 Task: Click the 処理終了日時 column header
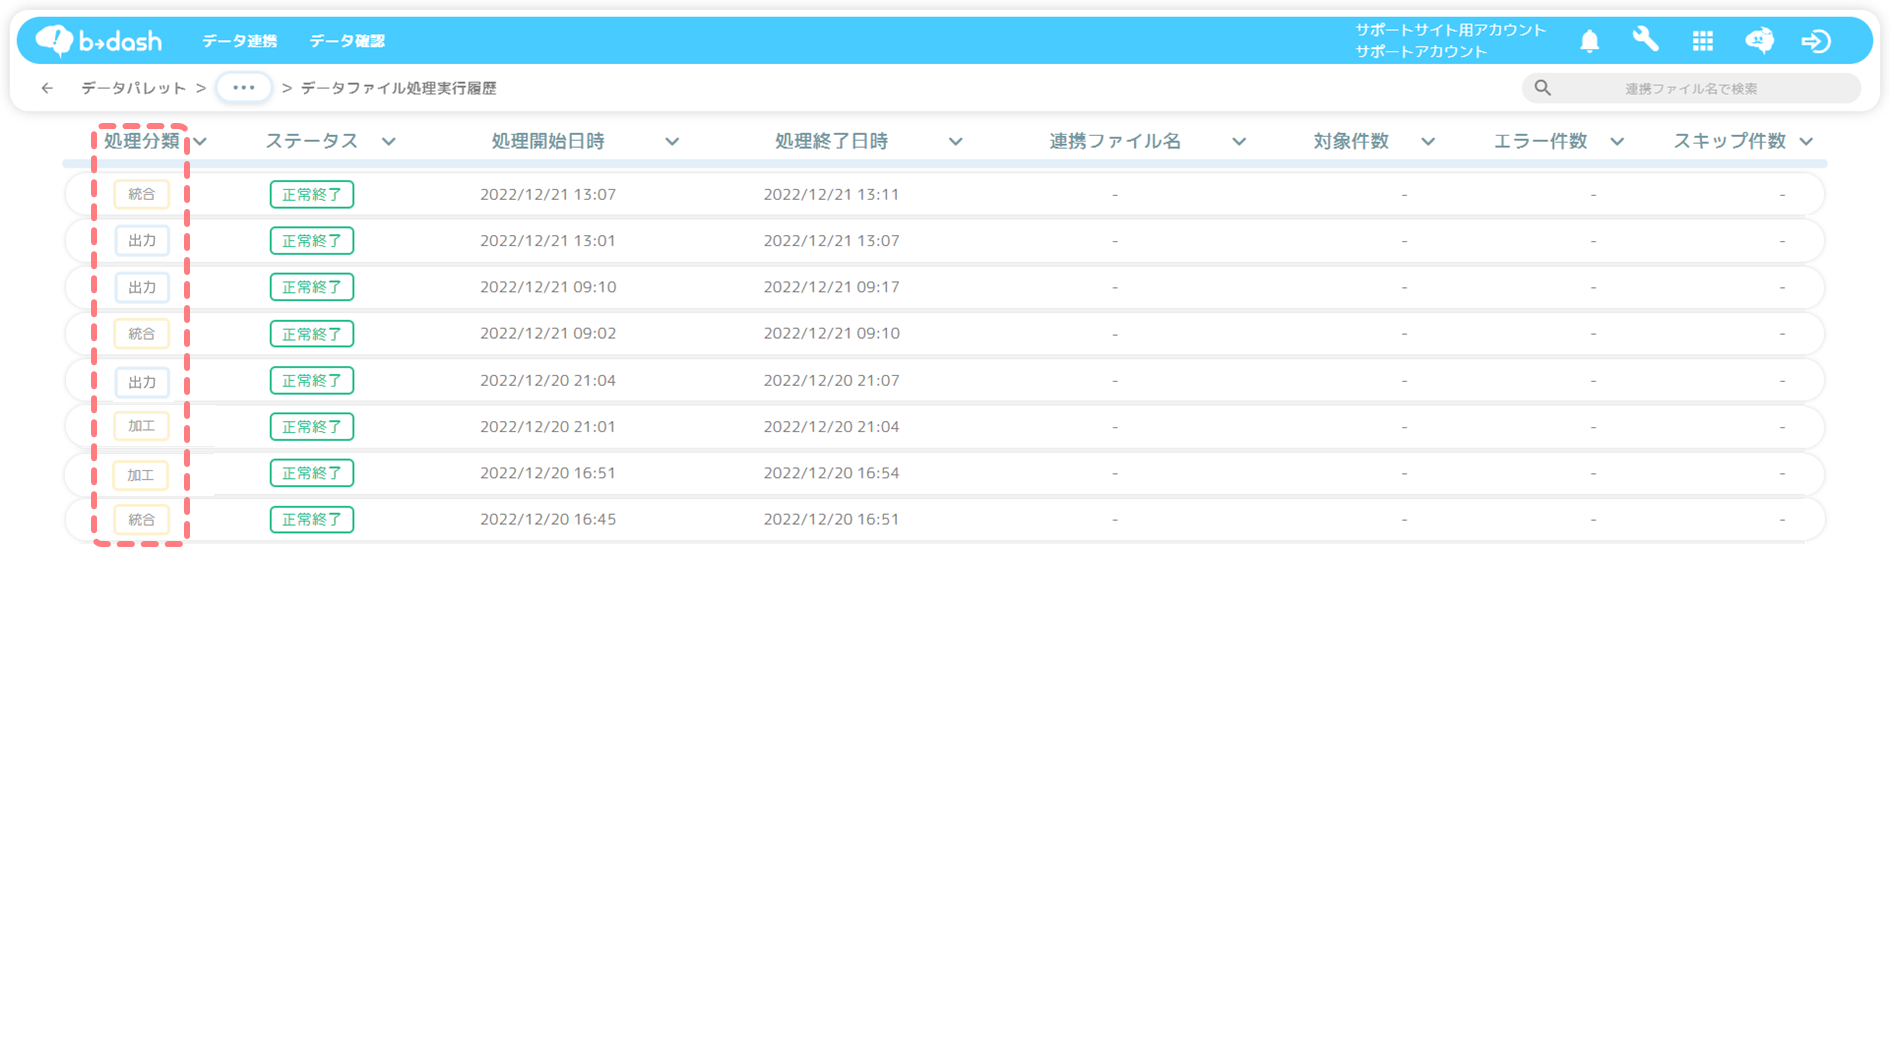[831, 141]
